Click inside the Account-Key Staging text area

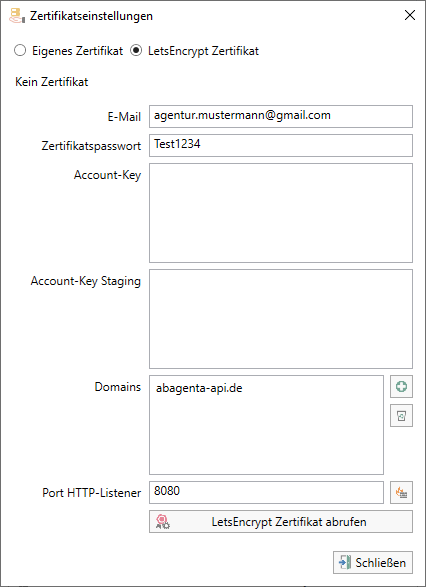pyautogui.click(x=281, y=319)
